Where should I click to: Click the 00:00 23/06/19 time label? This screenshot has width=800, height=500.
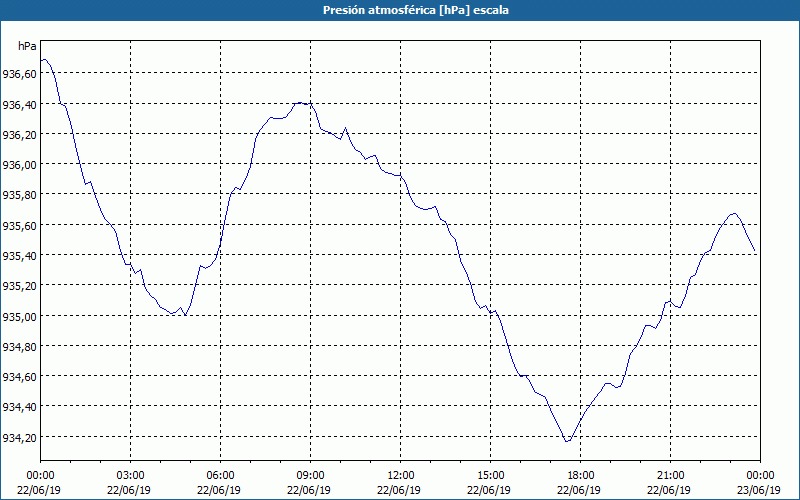tap(759, 483)
